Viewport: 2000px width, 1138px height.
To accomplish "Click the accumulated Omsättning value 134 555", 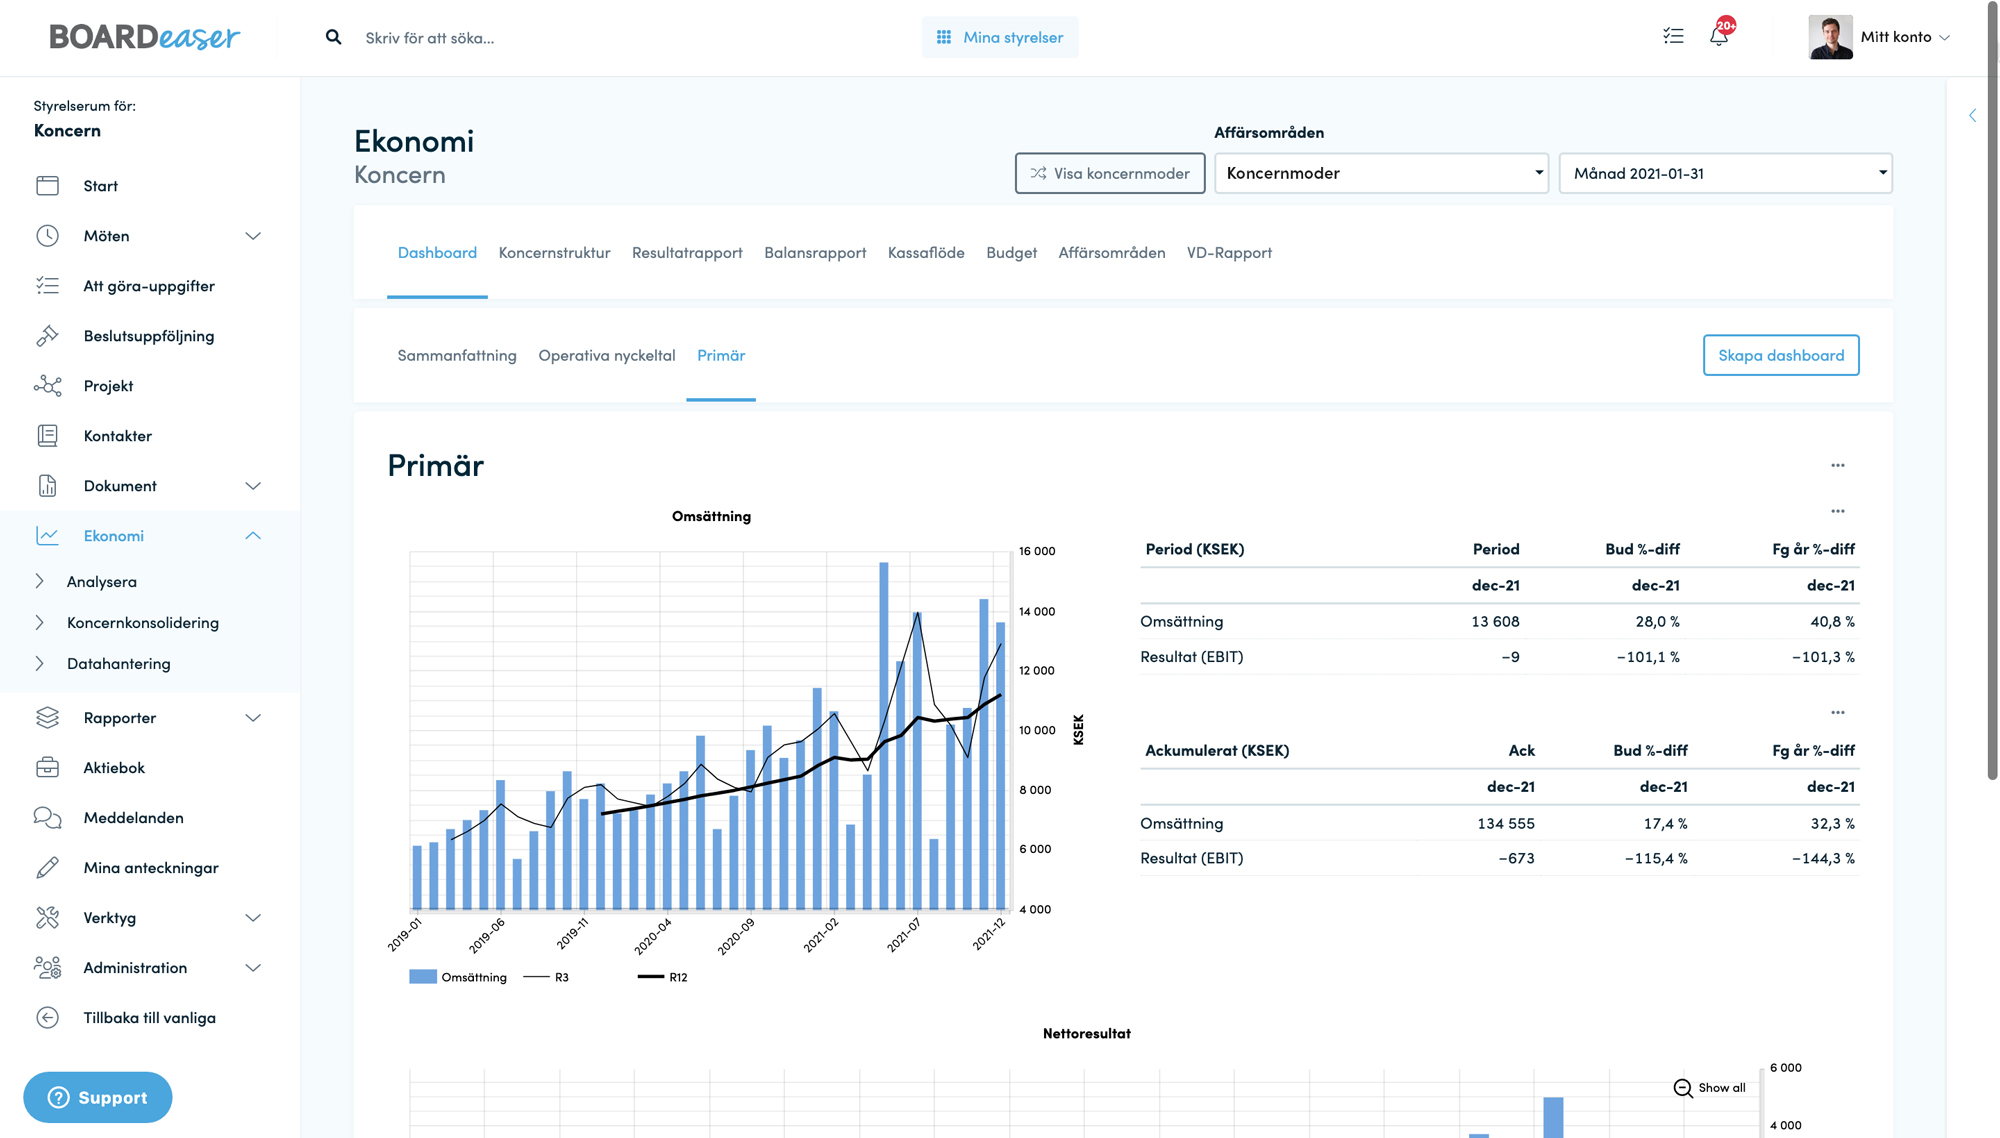I will coord(1505,823).
